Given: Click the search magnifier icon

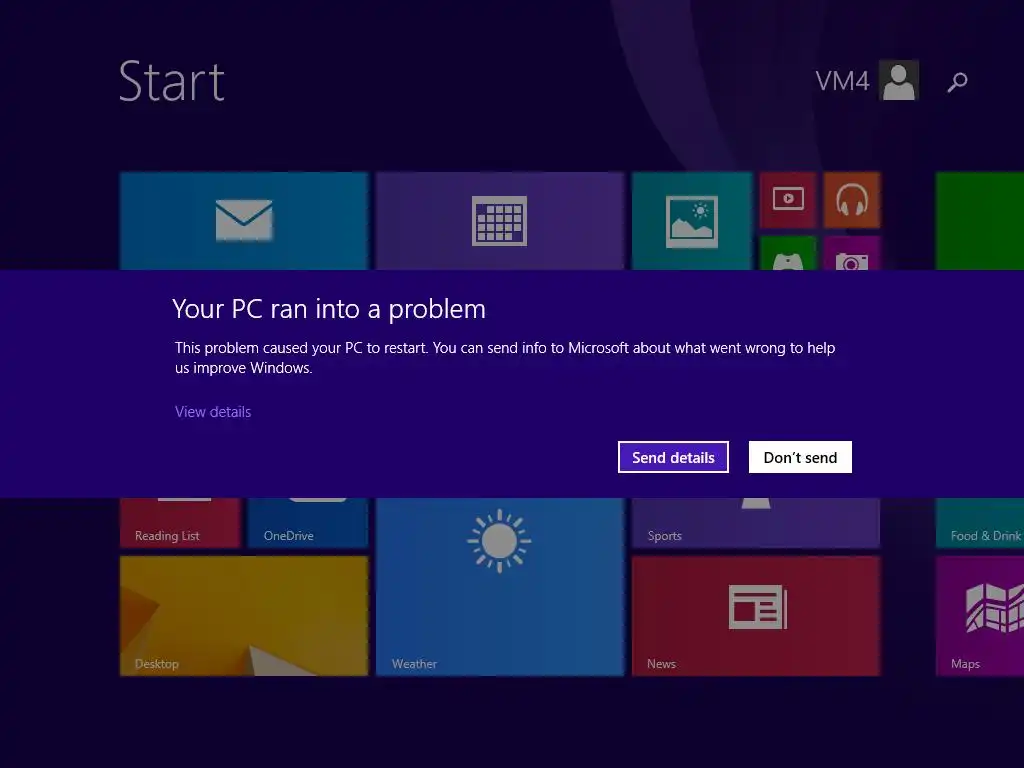Looking at the screenshot, I should 957,82.
